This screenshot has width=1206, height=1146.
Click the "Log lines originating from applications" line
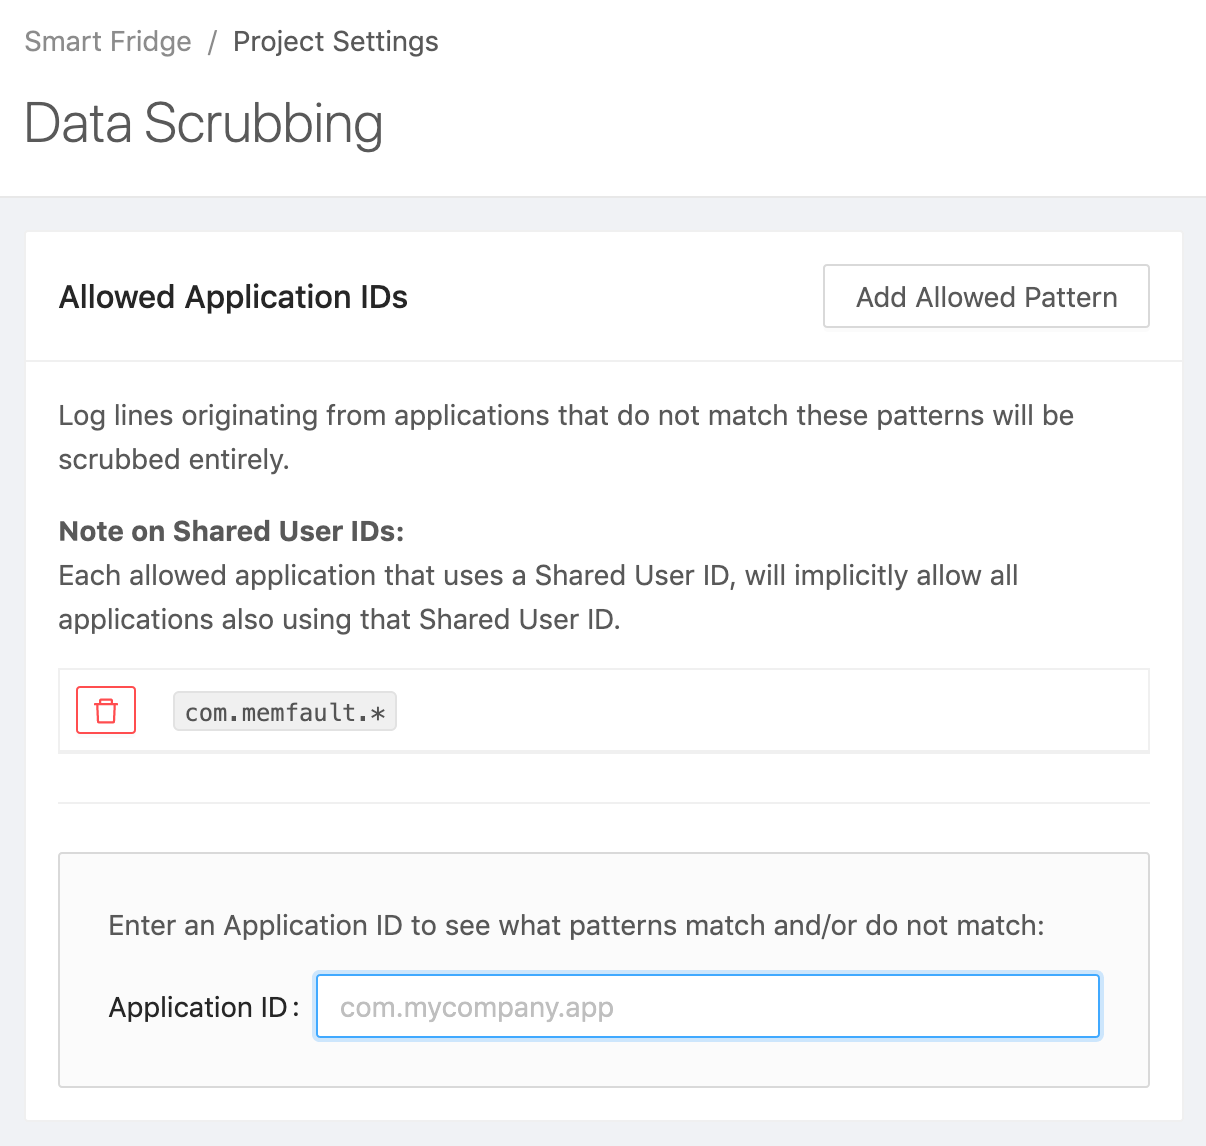pos(566,416)
